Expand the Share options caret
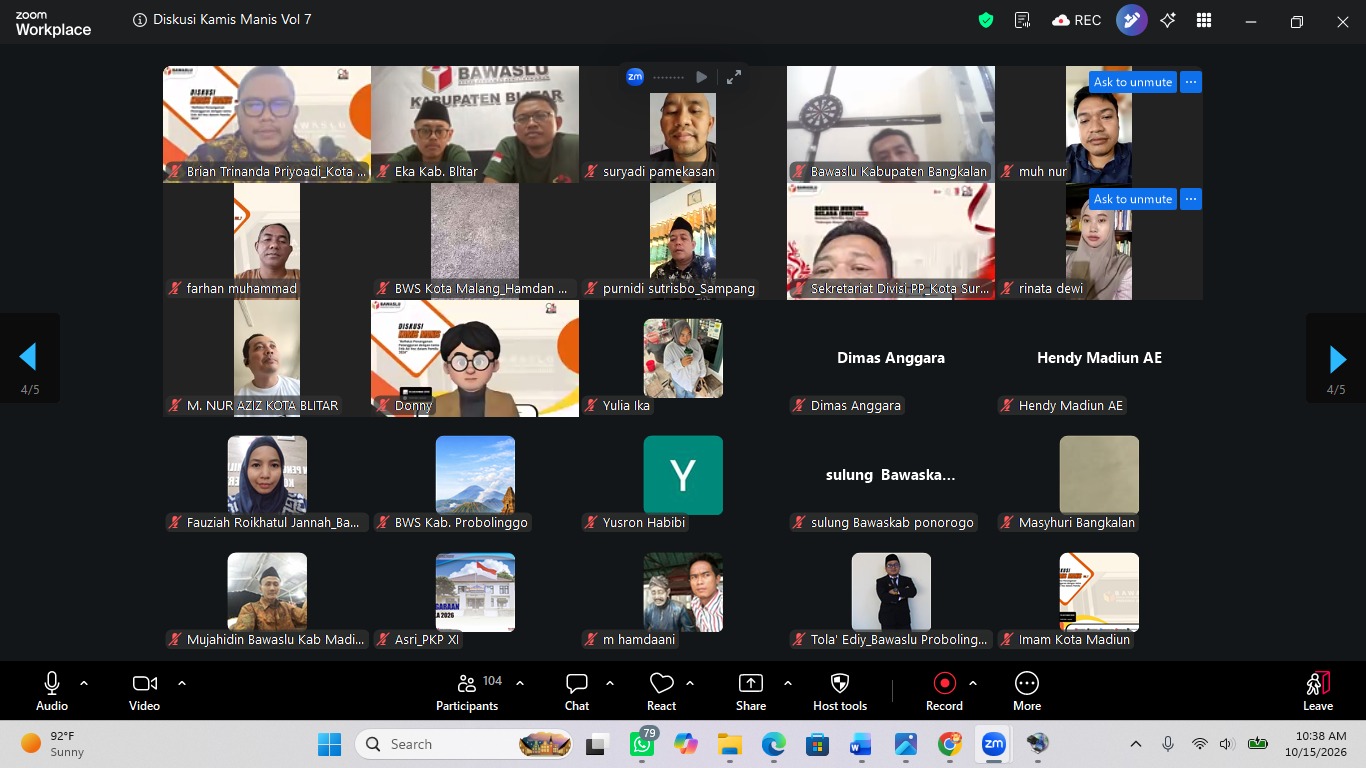1366x768 pixels. coord(788,683)
